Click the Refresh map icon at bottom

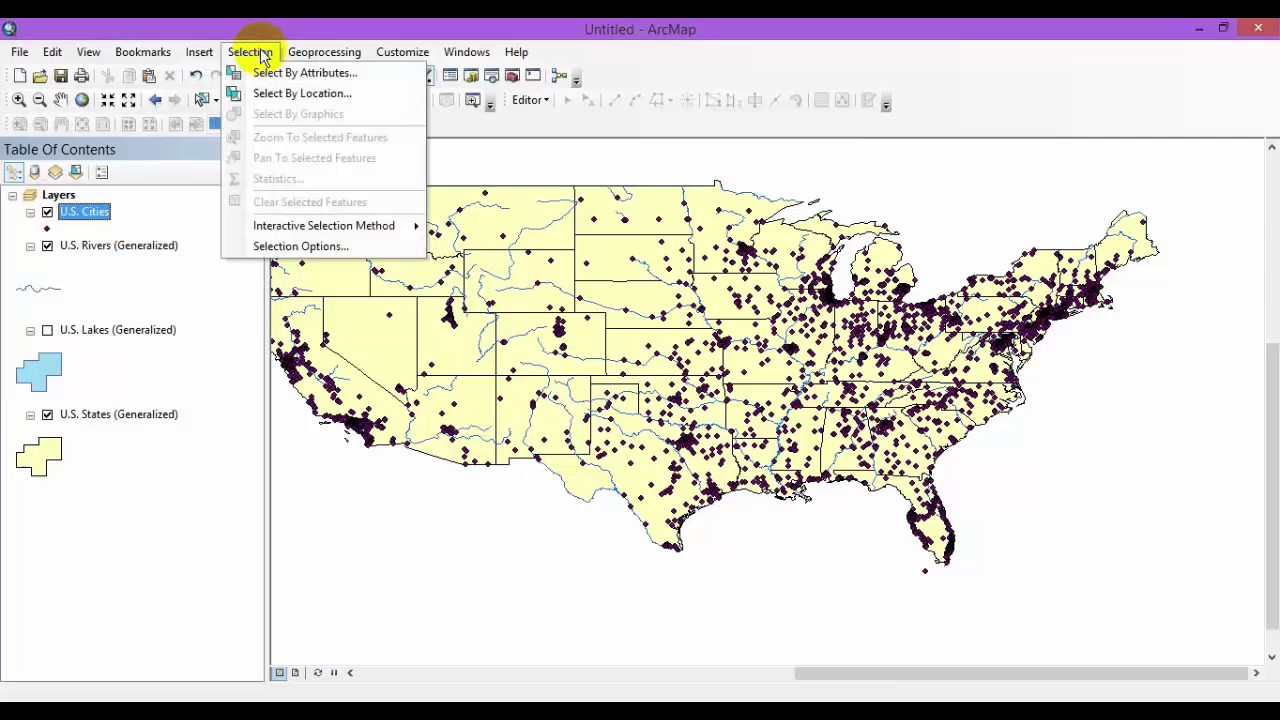click(x=318, y=673)
